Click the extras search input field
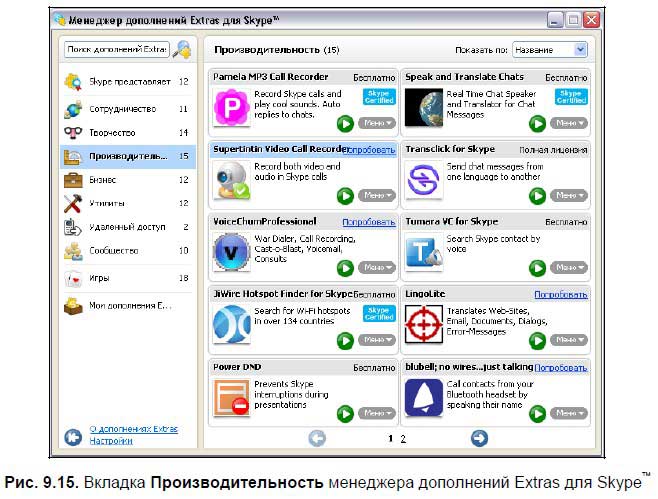Image resolution: width=658 pixels, height=499 pixels. [x=116, y=49]
